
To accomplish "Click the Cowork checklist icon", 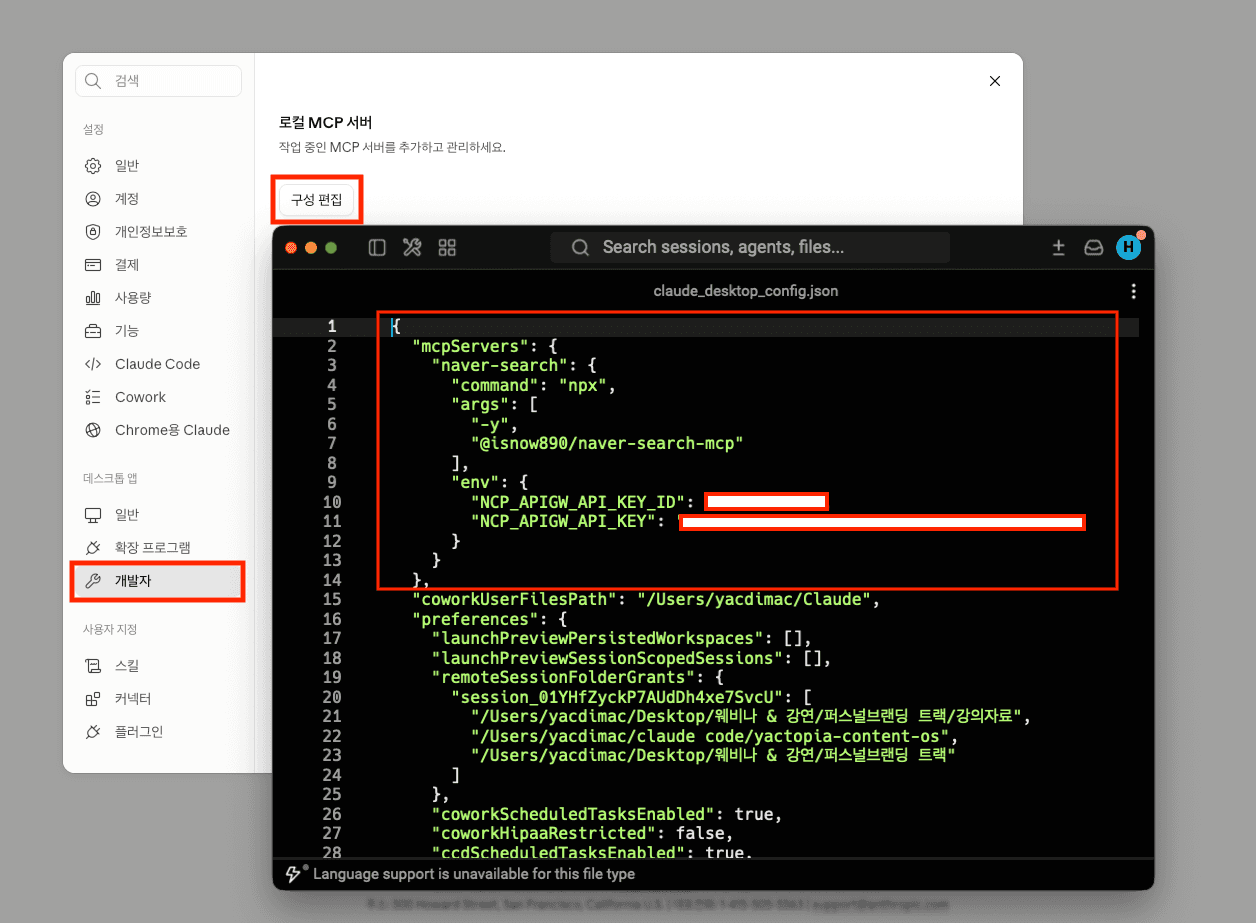I will 93,397.
